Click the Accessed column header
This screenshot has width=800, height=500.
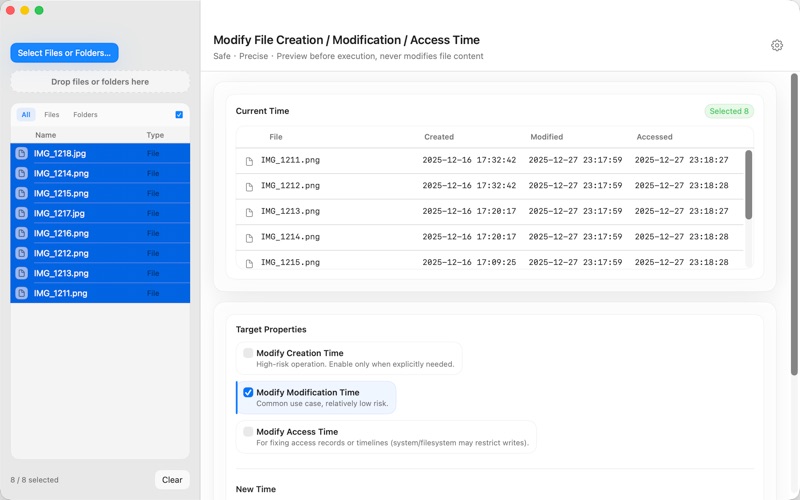(x=654, y=137)
